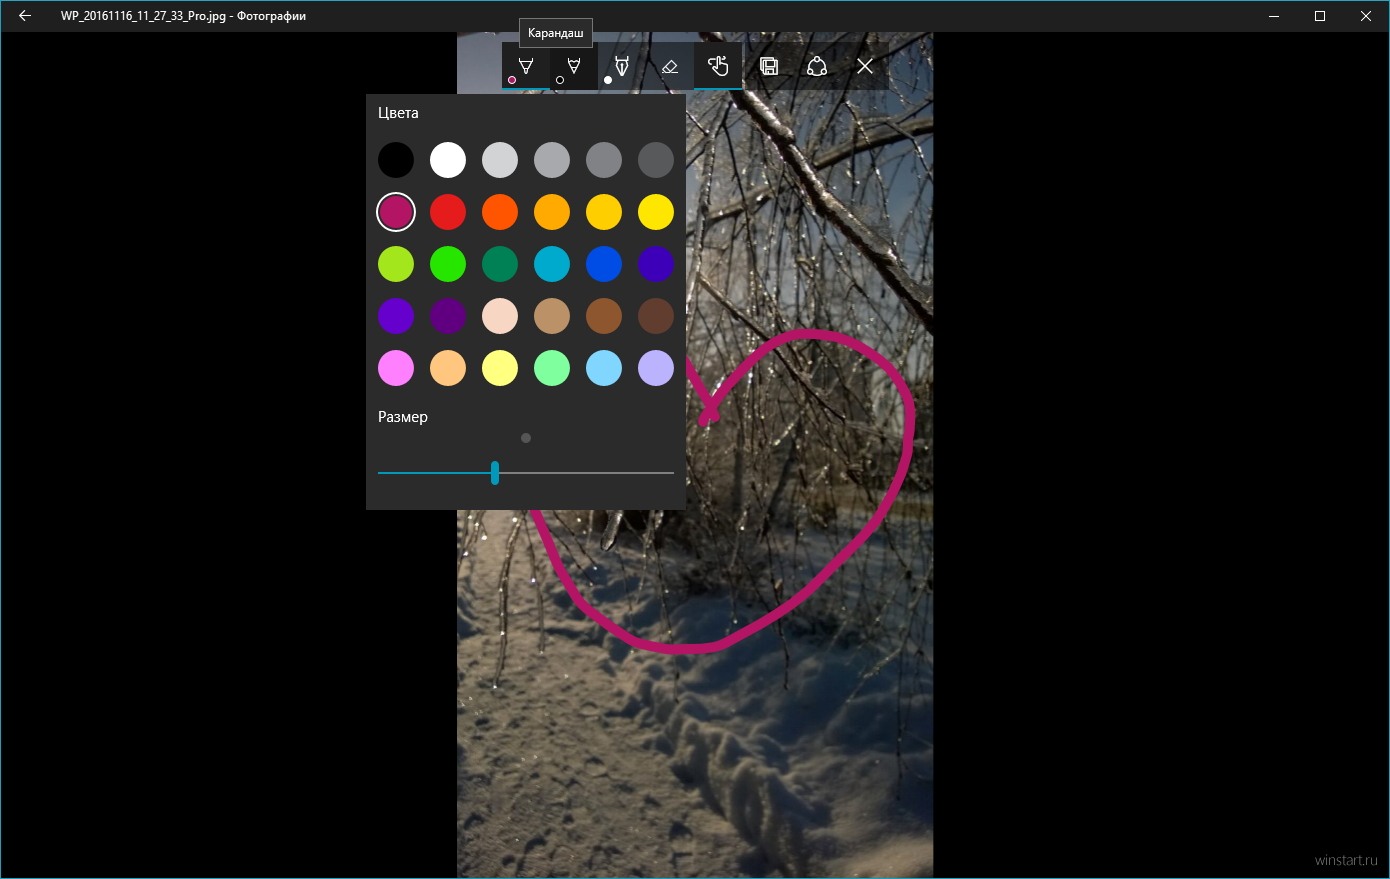The height and width of the screenshot is (879, 1390).
Task: Click the photo file name in title bar
Action: tap(143, 16)
